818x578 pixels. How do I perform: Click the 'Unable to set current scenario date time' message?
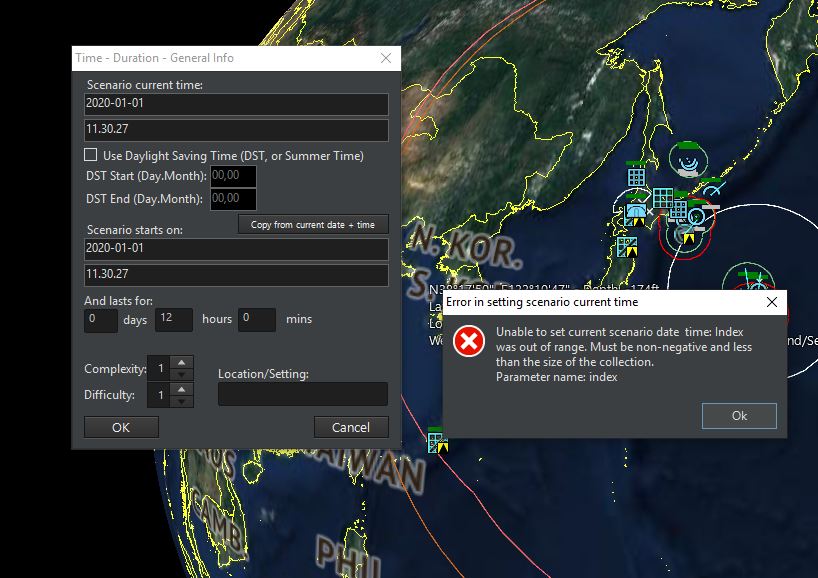point(624,354)
